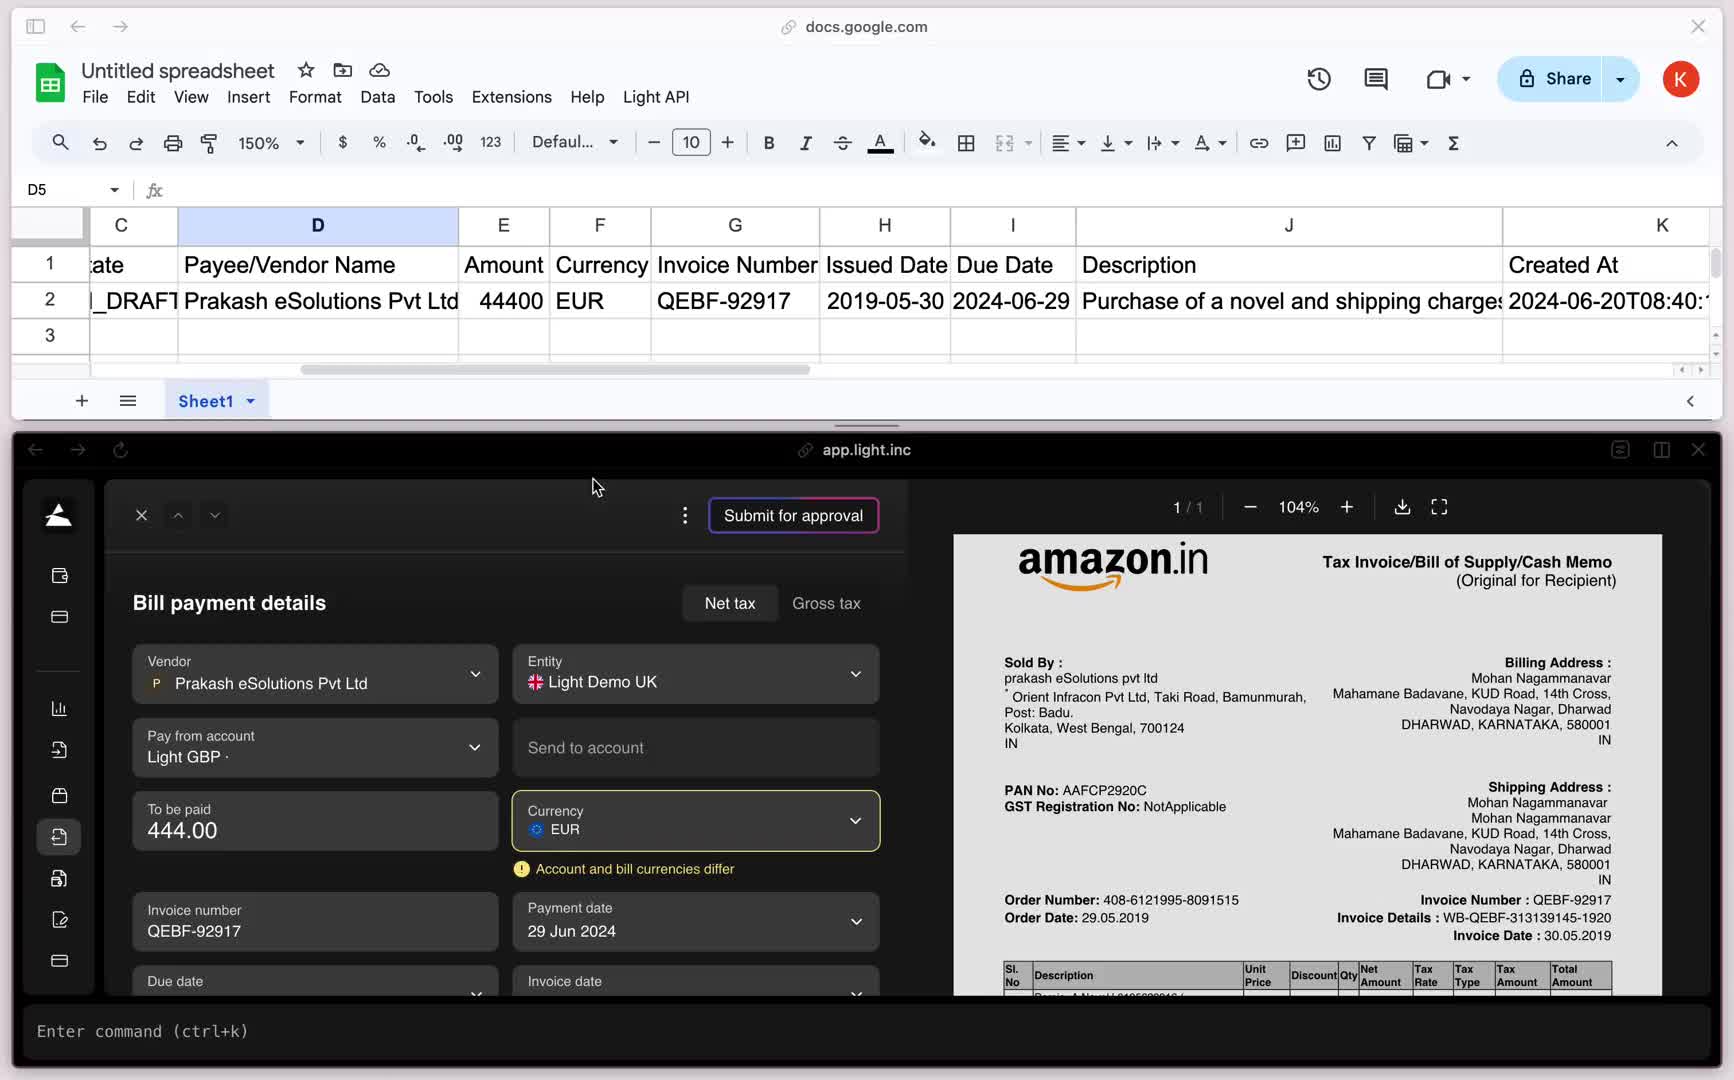Viewport: 1734px width, 1080px height.
Task: Insert link using the toolbar icon
Action: point(1259,143)
